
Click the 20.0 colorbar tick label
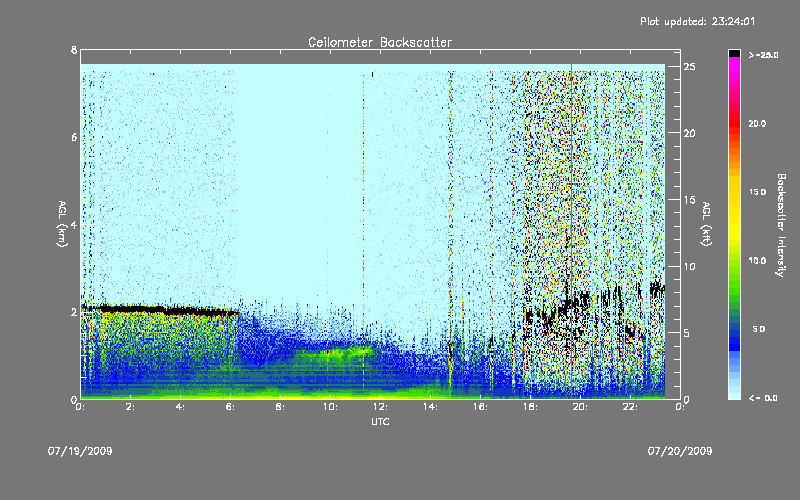[757, 123]
